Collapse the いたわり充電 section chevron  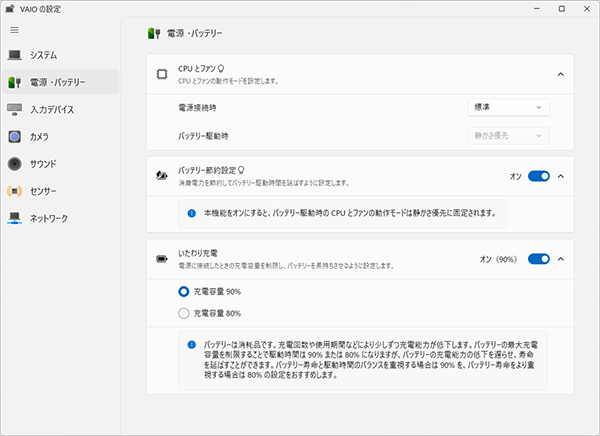coord(561,259)
